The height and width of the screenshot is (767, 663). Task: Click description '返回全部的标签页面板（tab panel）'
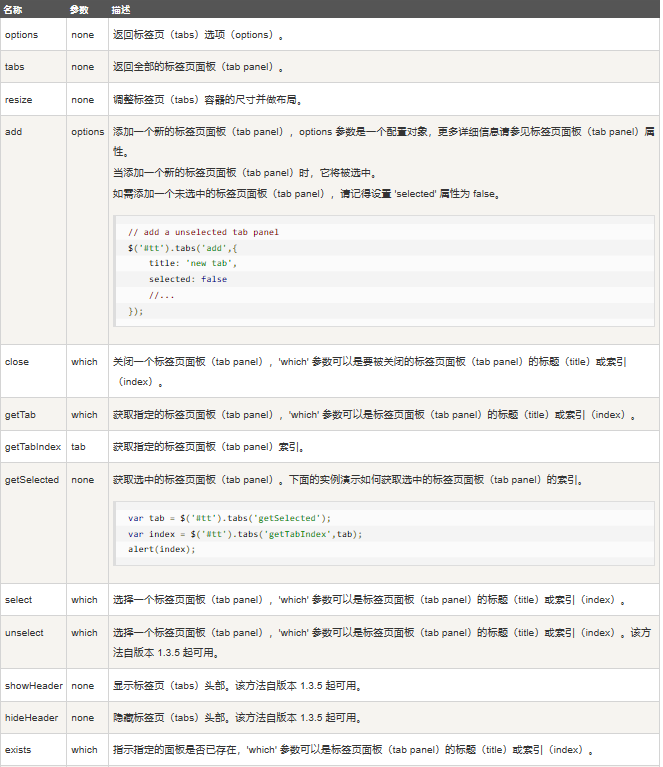coord(198,67)
